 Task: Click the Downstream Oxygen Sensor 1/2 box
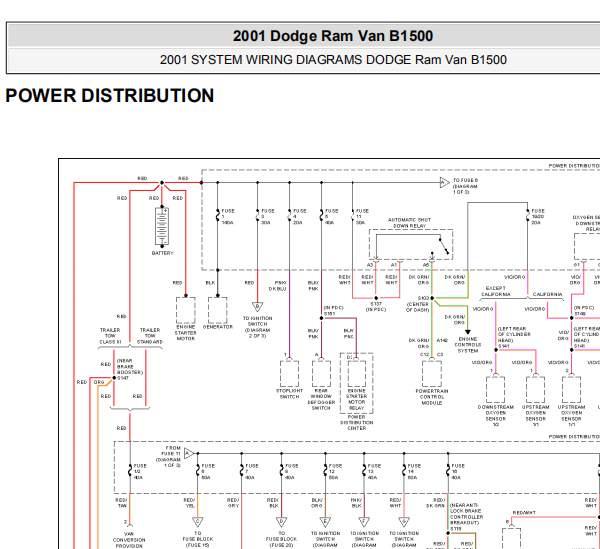496,389
